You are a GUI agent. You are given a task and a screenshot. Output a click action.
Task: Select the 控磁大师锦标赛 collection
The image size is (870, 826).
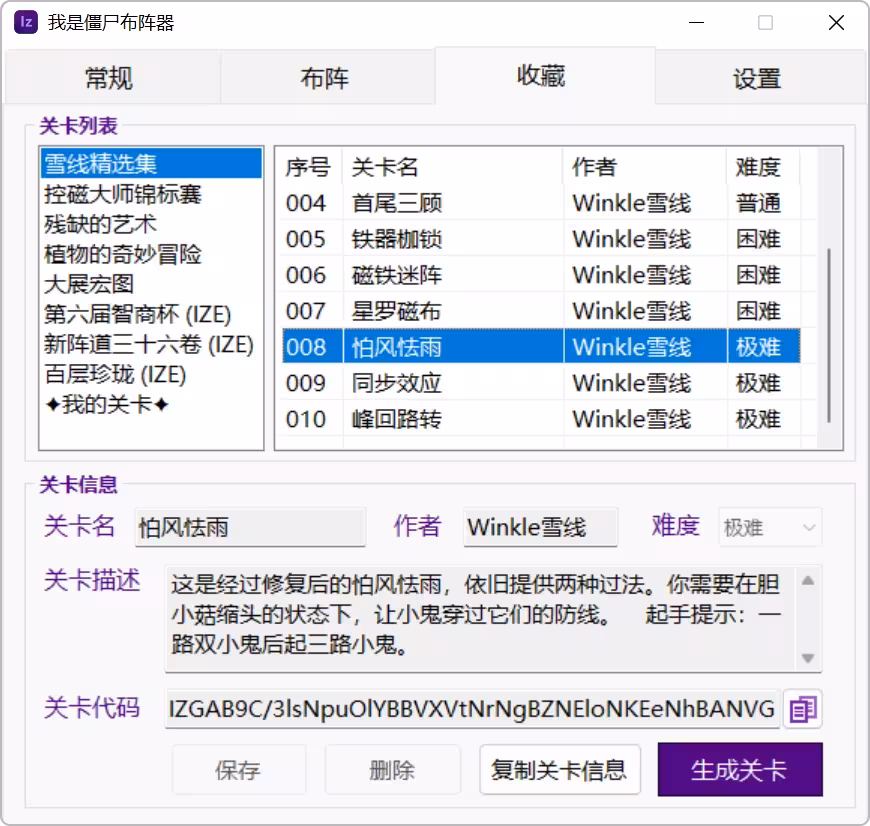tap(151, 194)
